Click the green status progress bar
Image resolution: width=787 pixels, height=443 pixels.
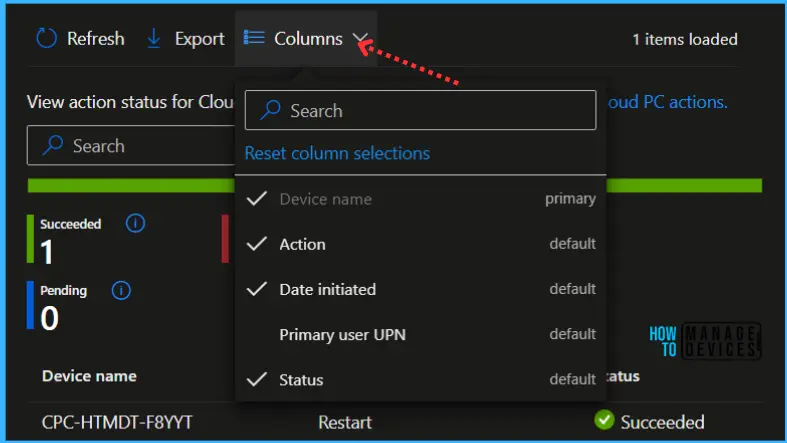pos(395,185)
